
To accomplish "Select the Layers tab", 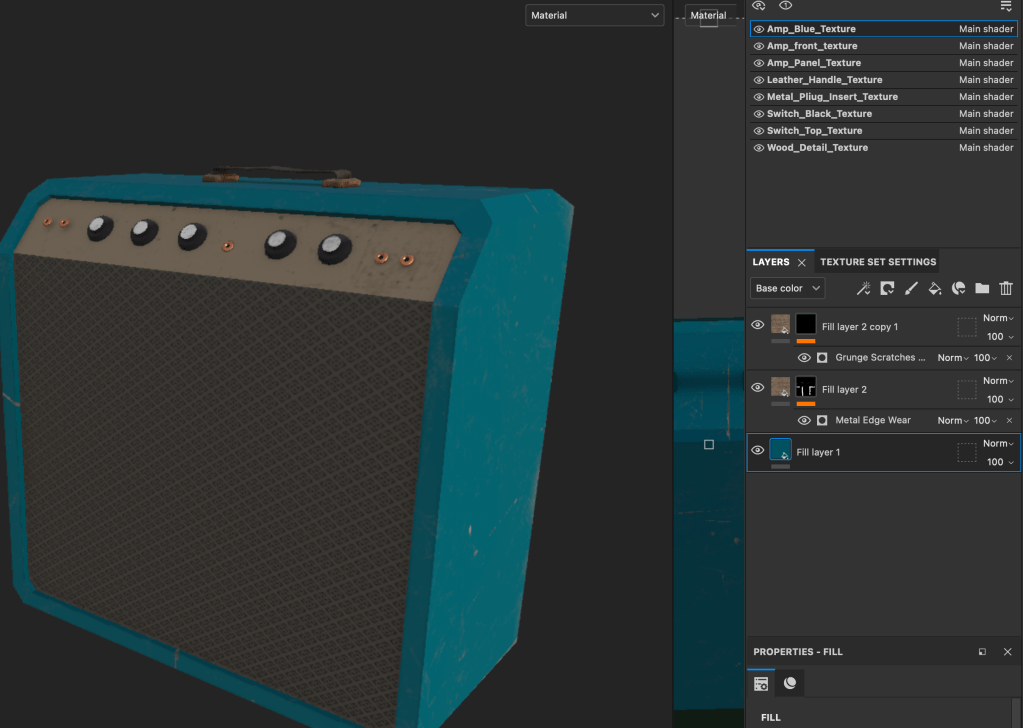I will pos(771,262).
